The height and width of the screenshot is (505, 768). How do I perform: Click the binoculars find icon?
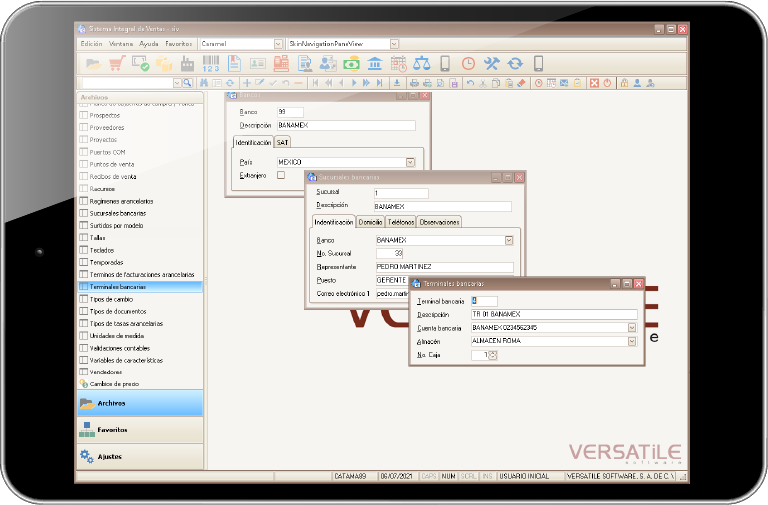coord(204,83)
